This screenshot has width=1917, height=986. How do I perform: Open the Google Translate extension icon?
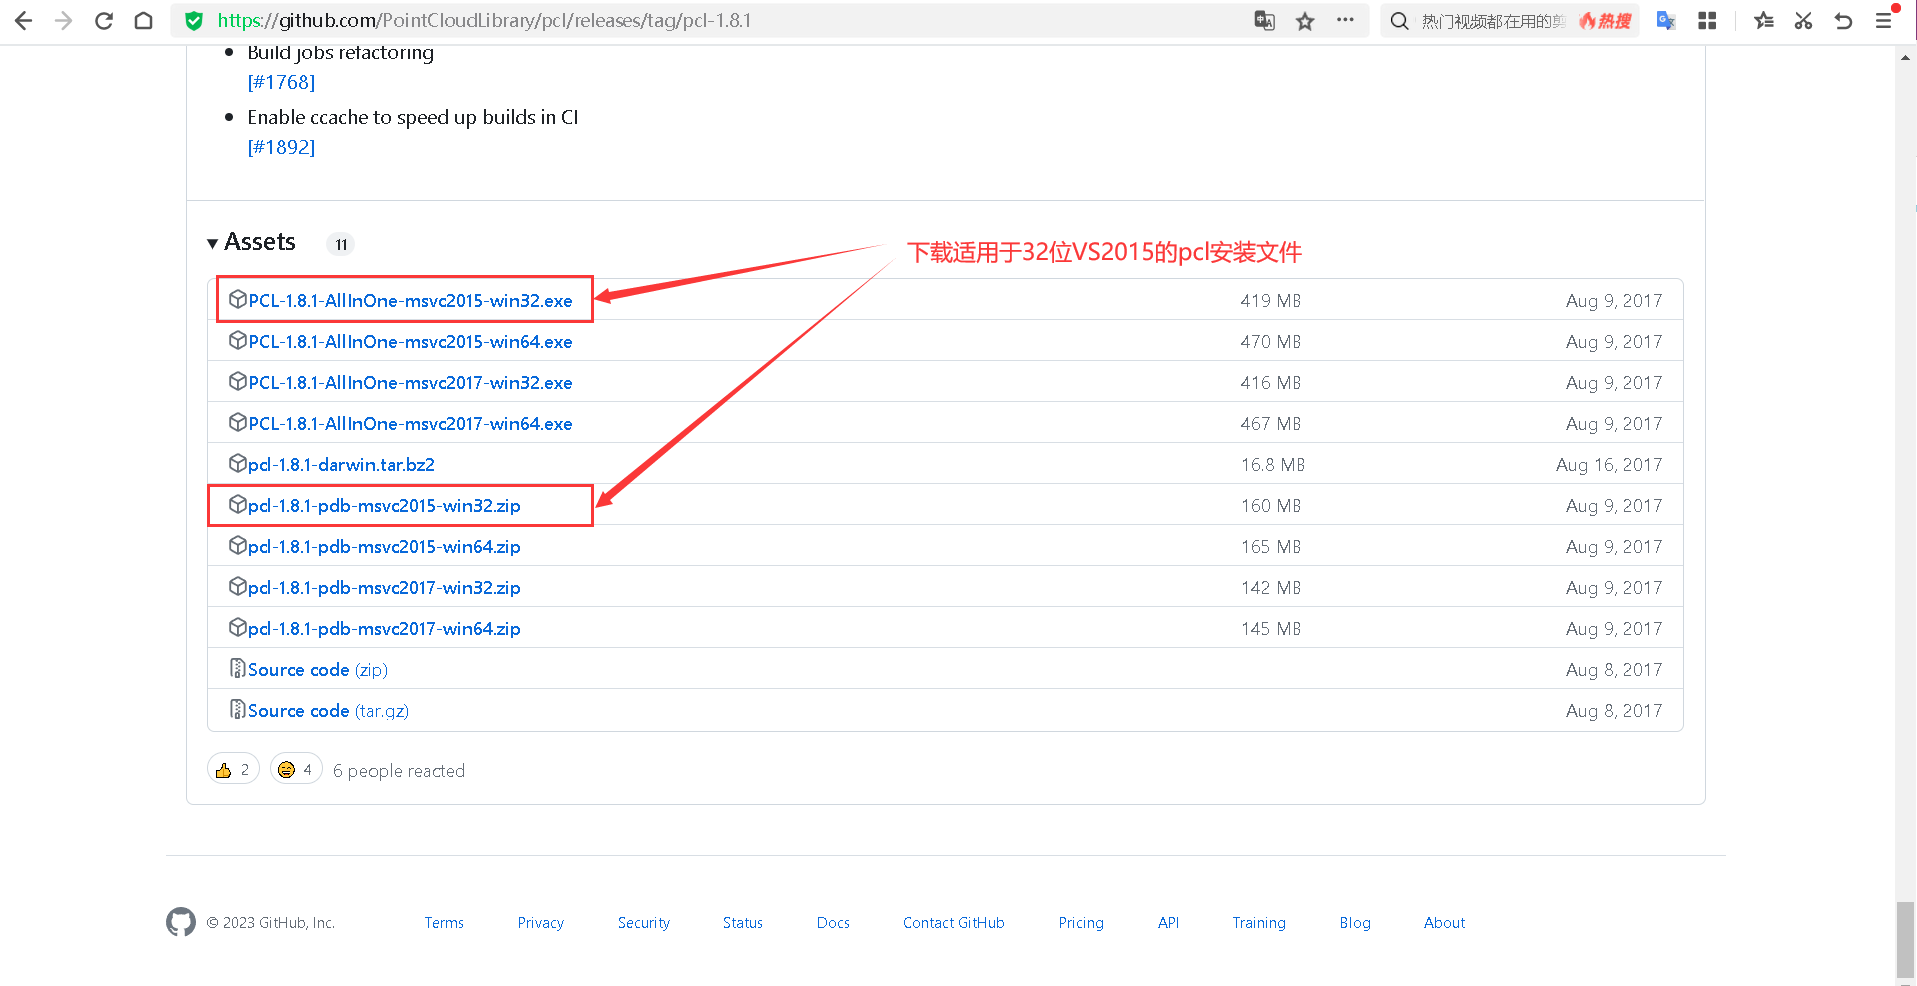click(x=1666, y=21)
